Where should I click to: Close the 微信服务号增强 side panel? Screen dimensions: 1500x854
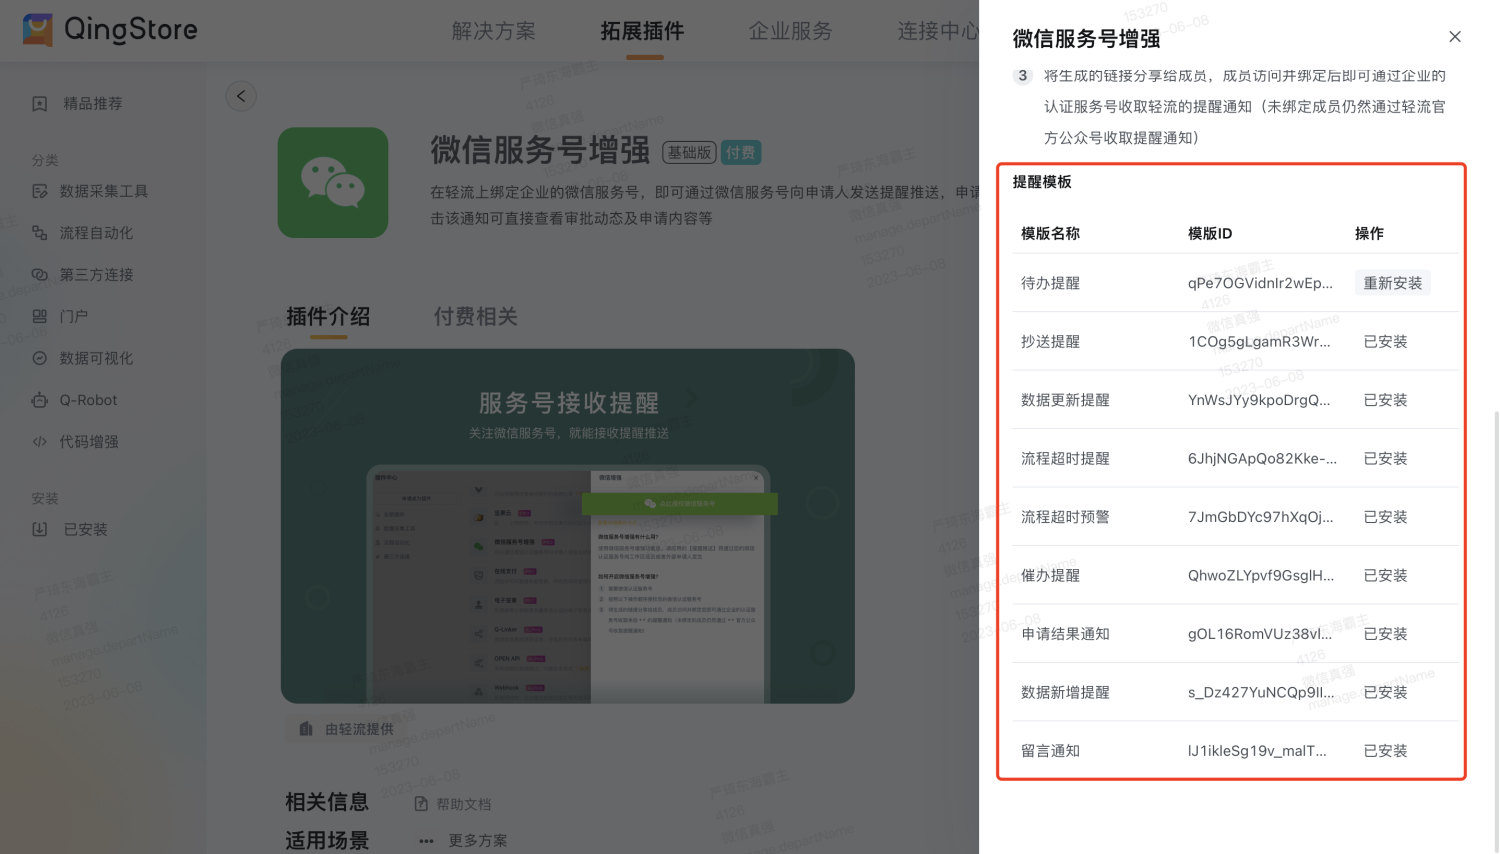(x=1455, y=37)
